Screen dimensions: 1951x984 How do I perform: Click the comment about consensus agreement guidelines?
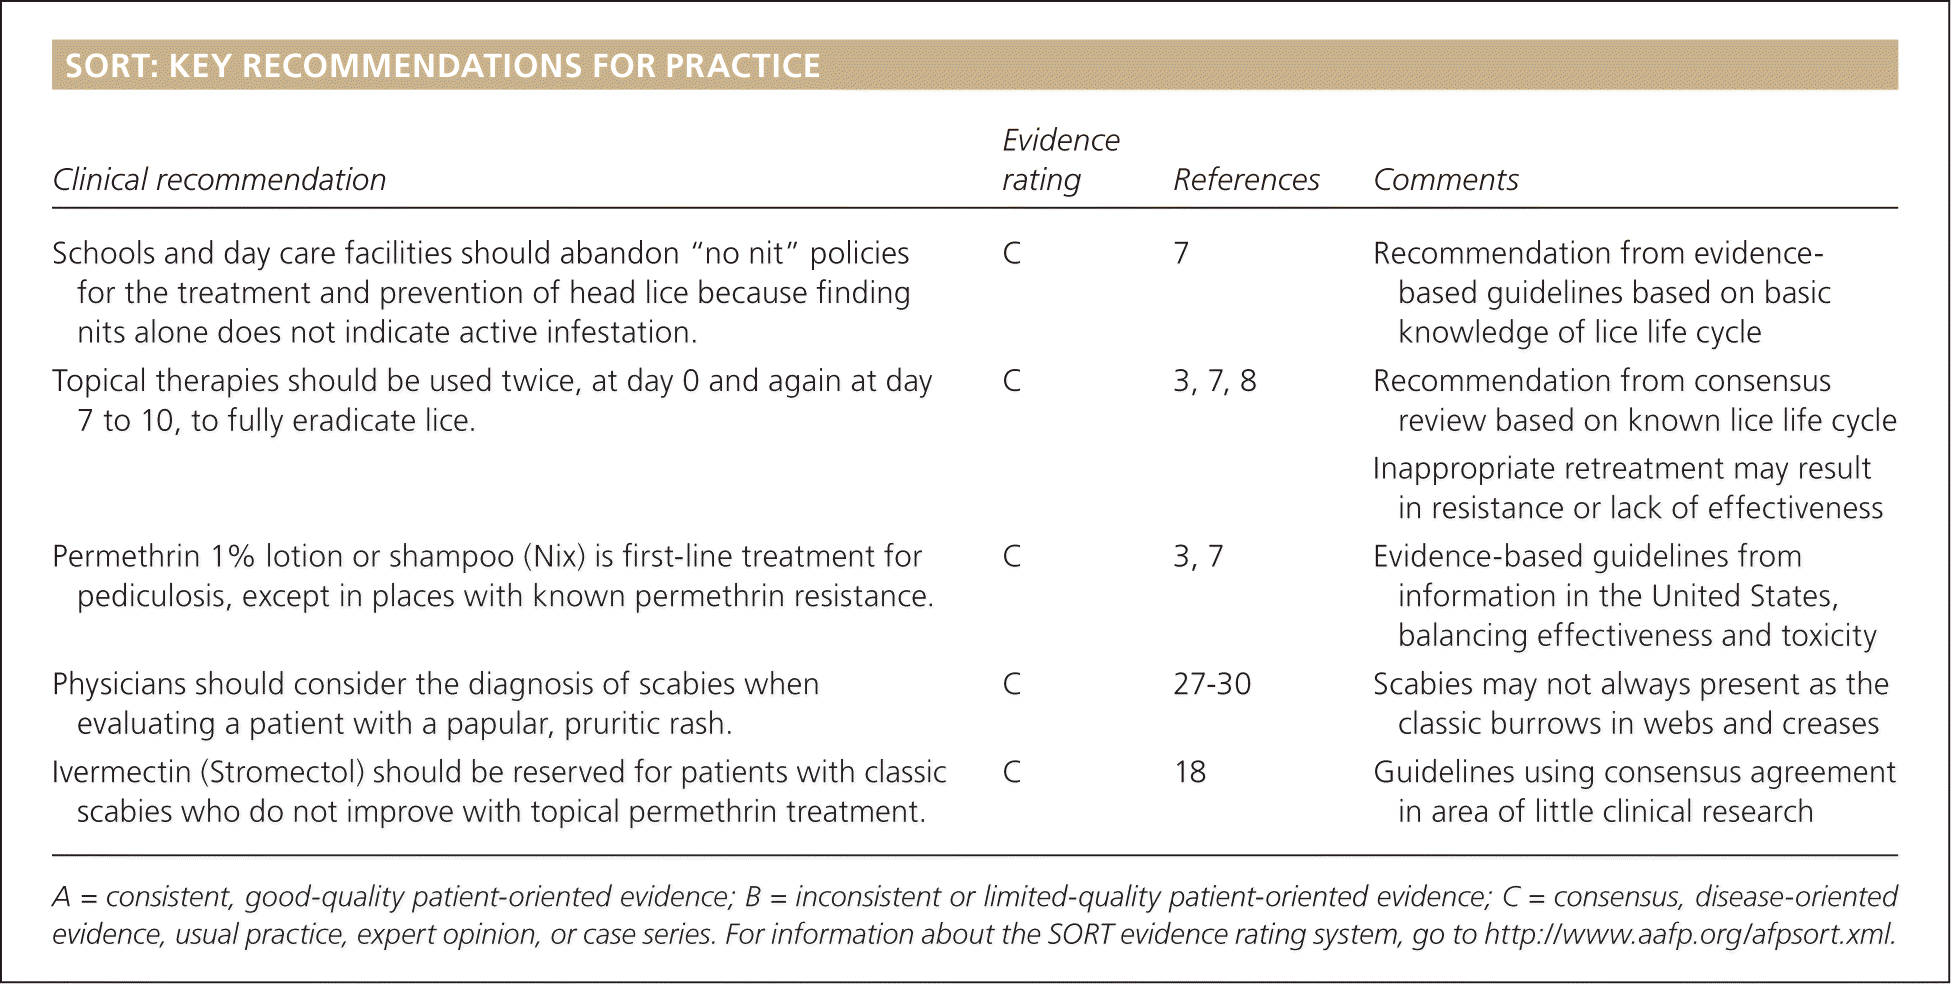click(x=1633, y=792)
